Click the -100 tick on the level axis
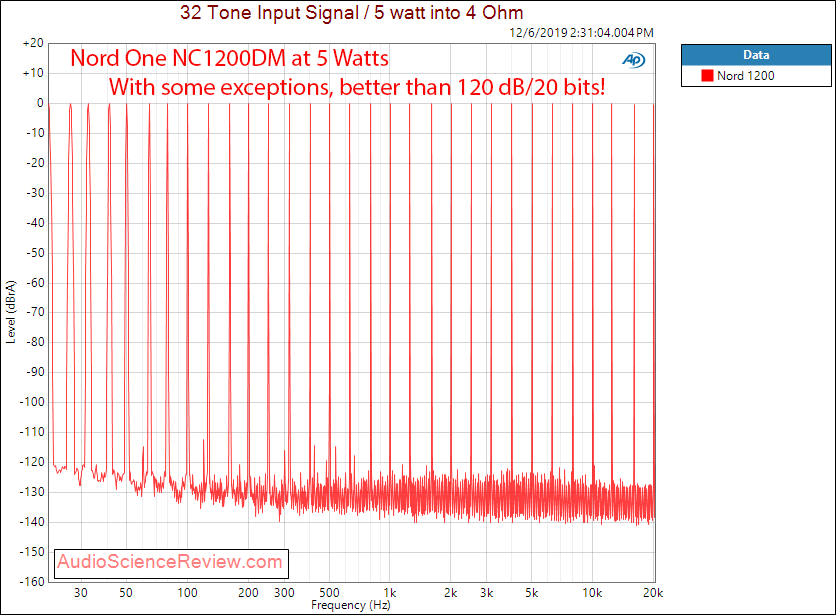Viewport: 836px width, 615px height. pyautogui.click(x=32, y=402)
